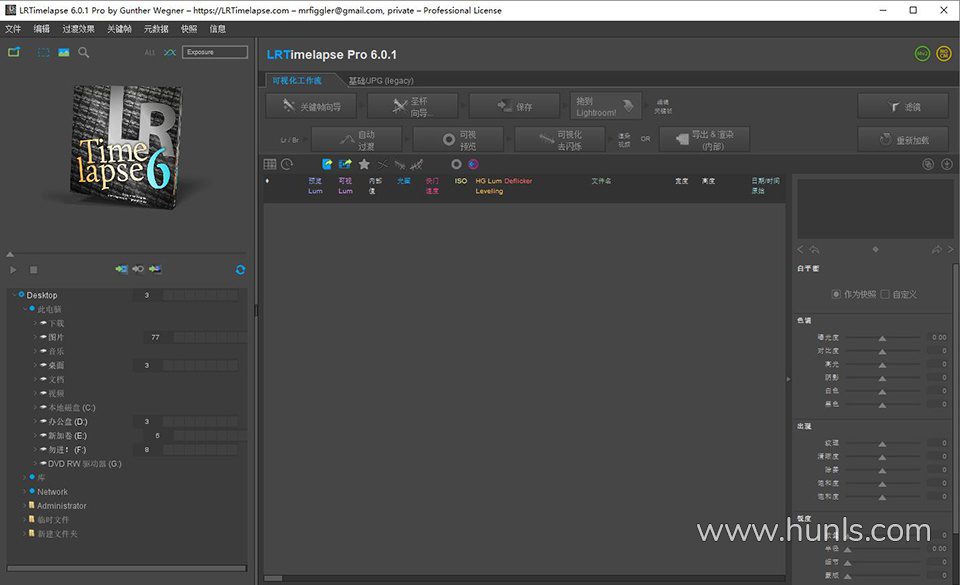Click the left round icon above the thumbnail panel
960x585 pixels.
coord(928,164)
